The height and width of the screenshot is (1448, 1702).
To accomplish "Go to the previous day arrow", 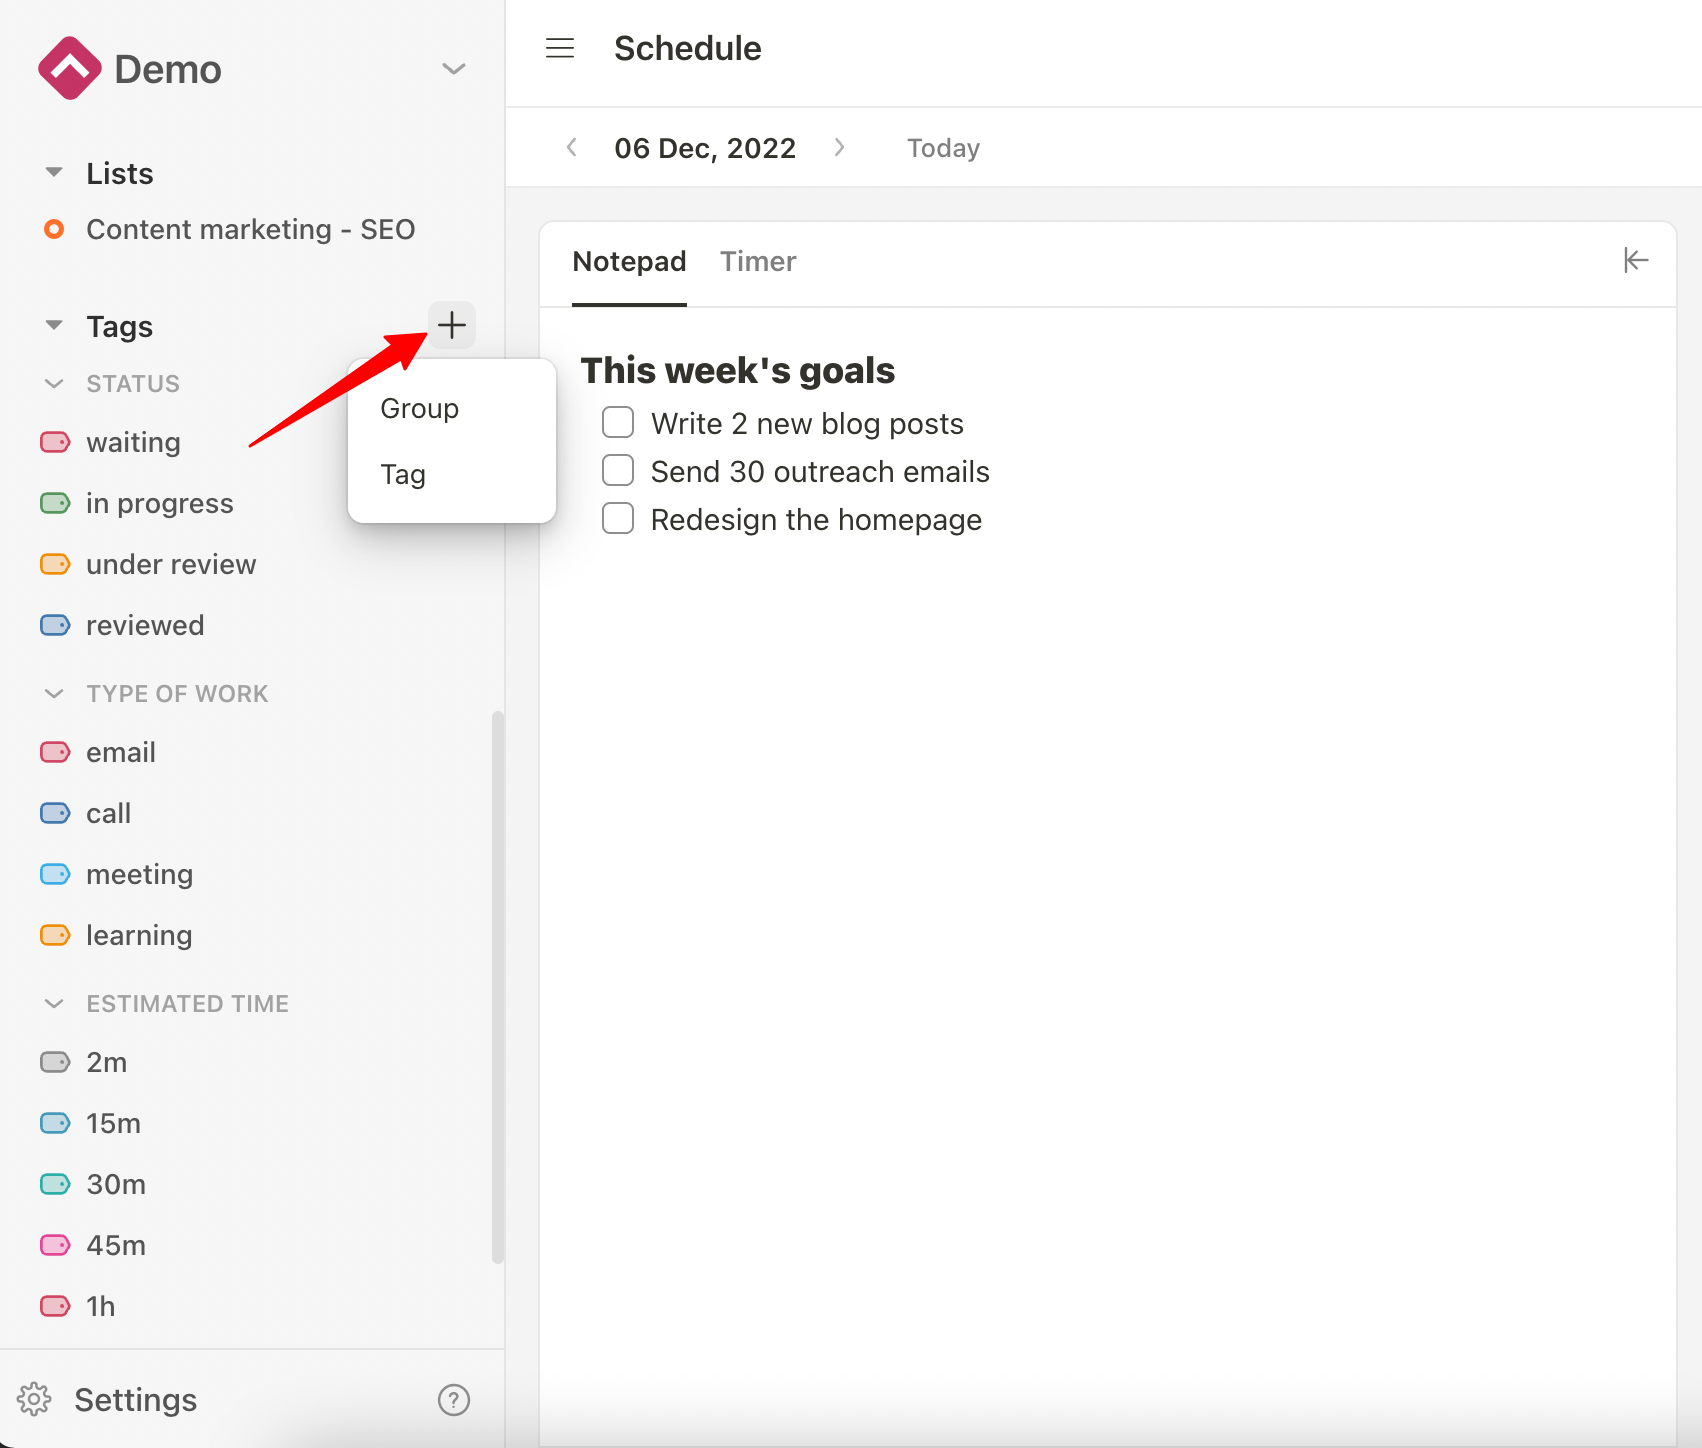I will [571, 148].
